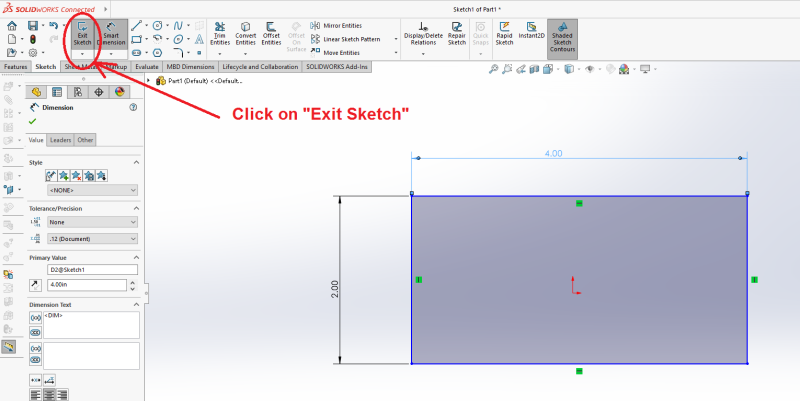Click the Repair Sketch tool

pyautogui.click(x=457, y=34)
